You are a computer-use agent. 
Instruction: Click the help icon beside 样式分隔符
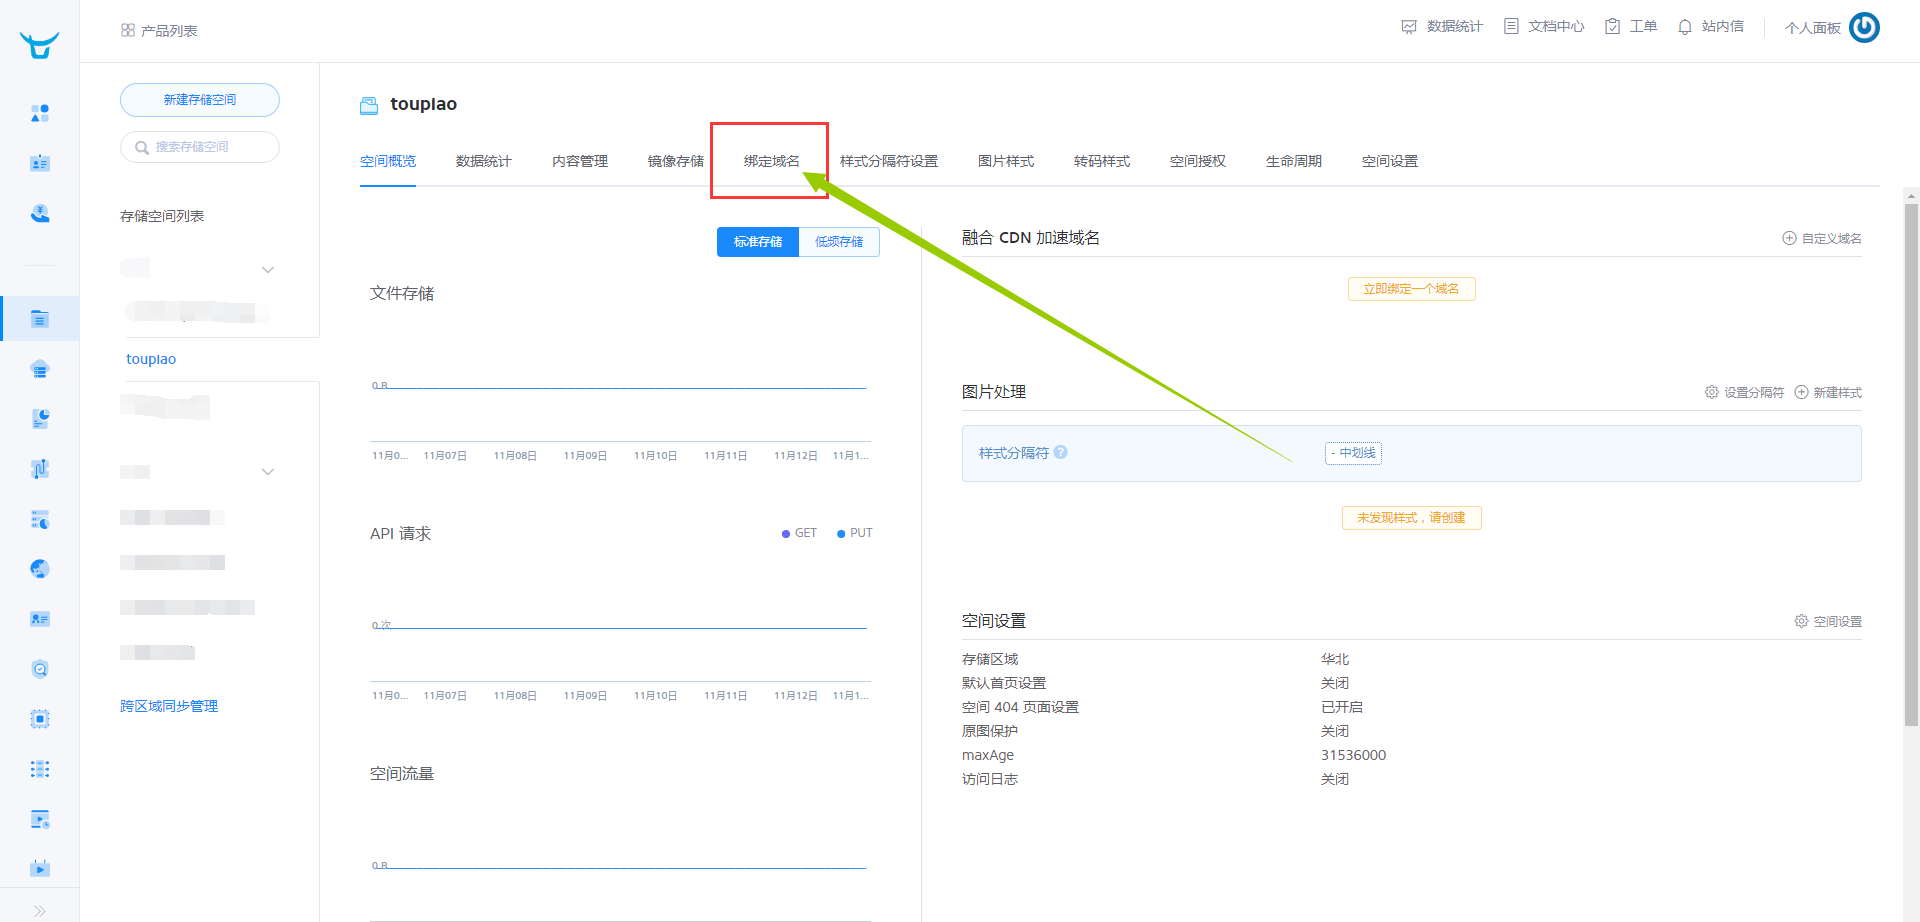click(1061, 452)
